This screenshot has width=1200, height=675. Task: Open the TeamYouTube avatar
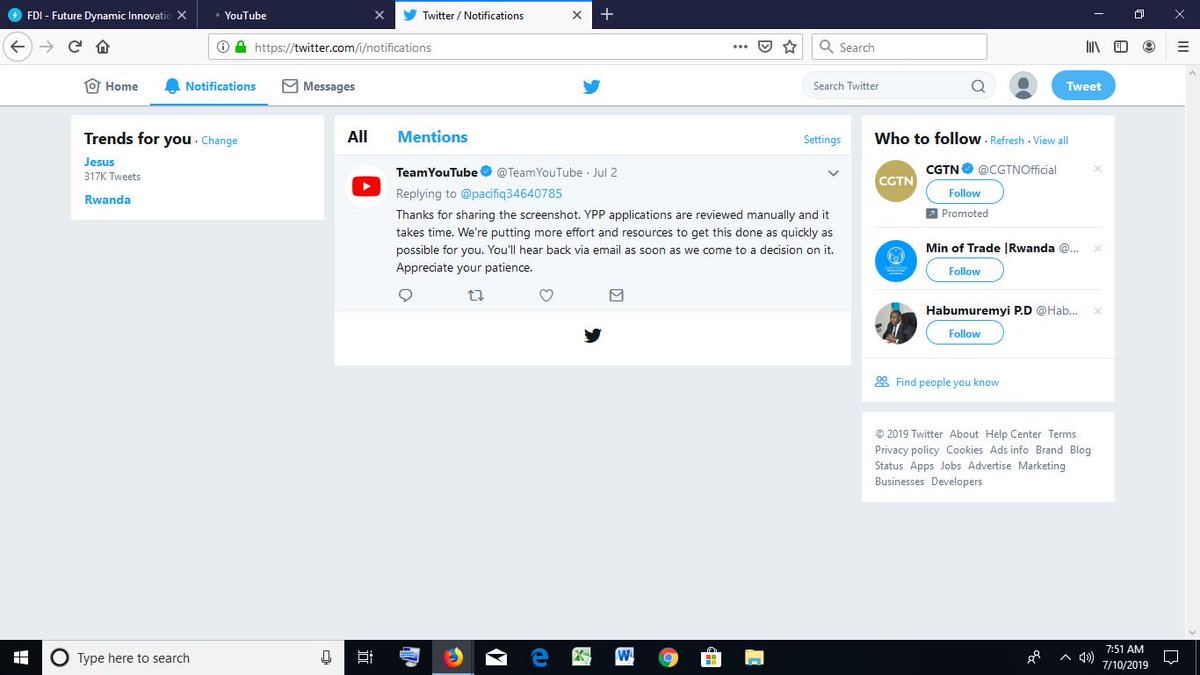(x=365, y=186)
